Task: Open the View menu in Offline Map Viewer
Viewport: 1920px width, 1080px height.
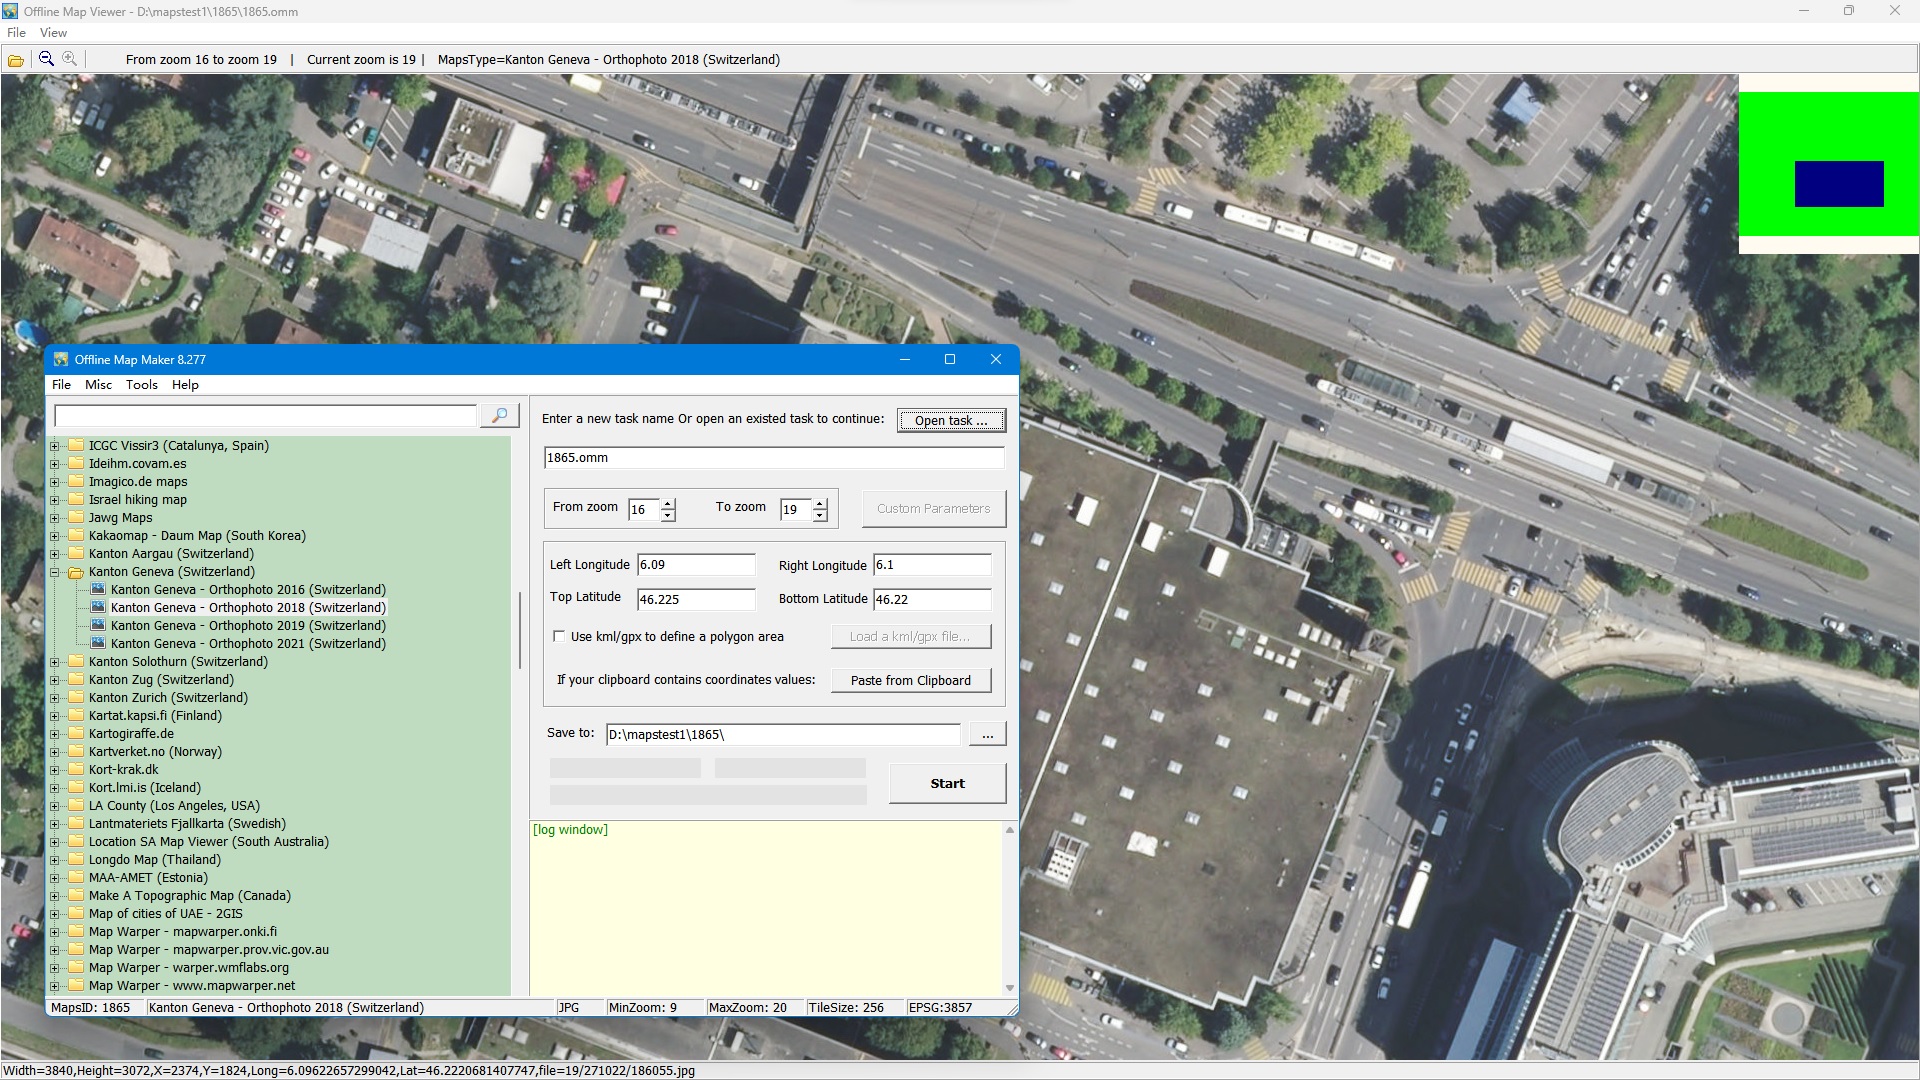Action: (53, 33)
